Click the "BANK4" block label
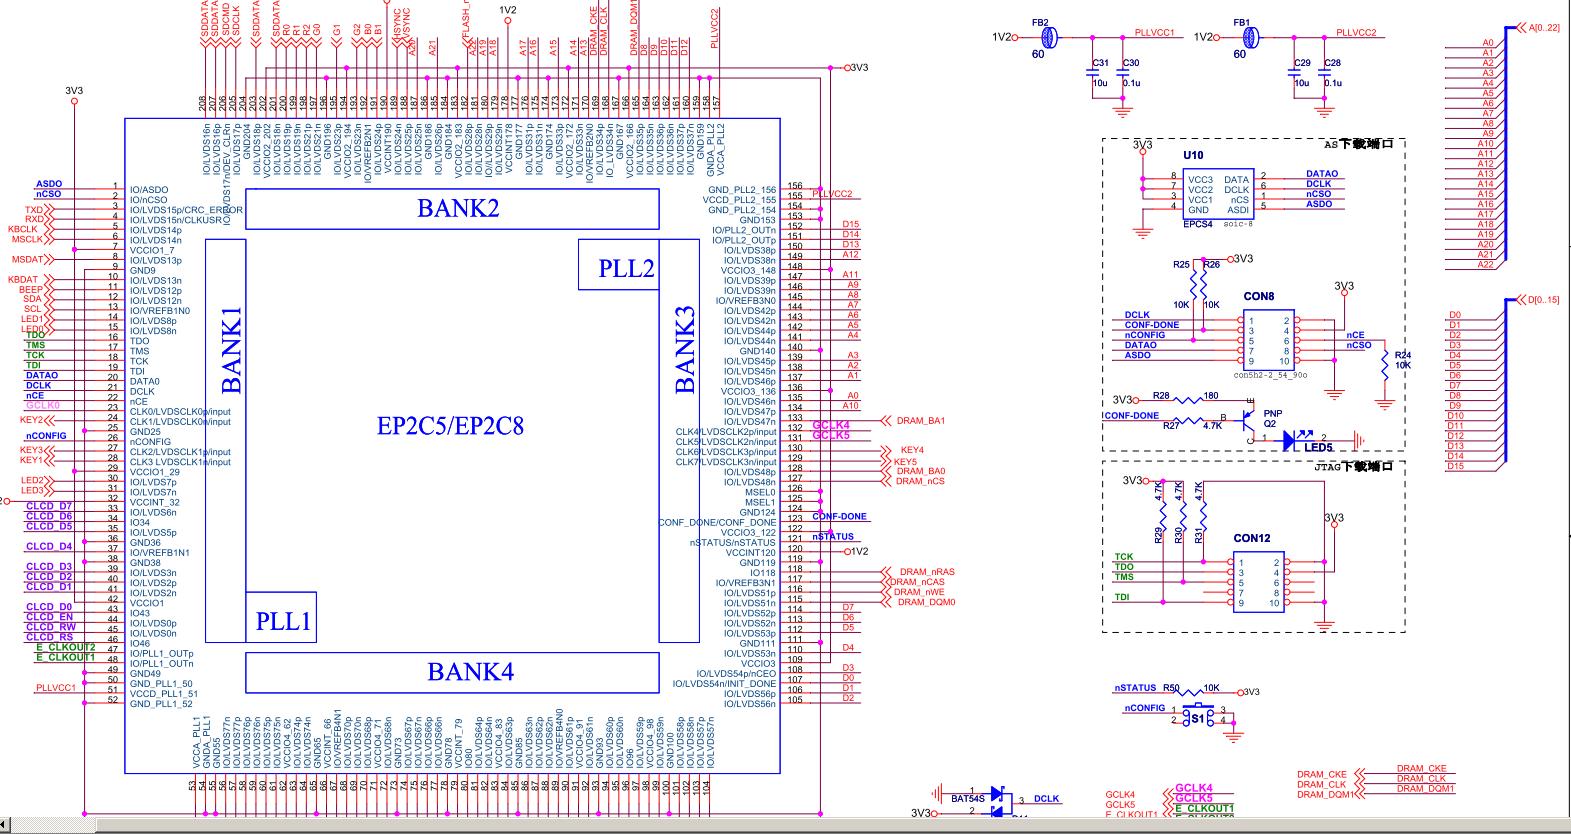Viewport: 1571px width, 834px height. point(471,671)
